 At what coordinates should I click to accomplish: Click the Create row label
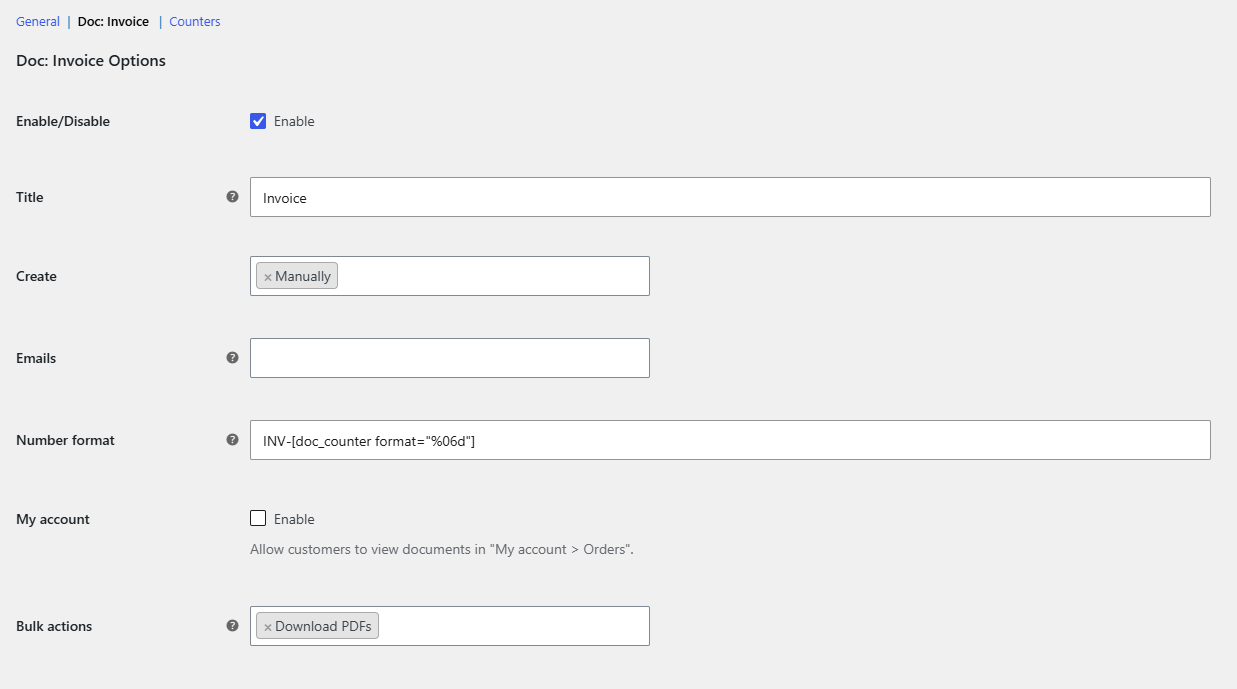(36, 276)
